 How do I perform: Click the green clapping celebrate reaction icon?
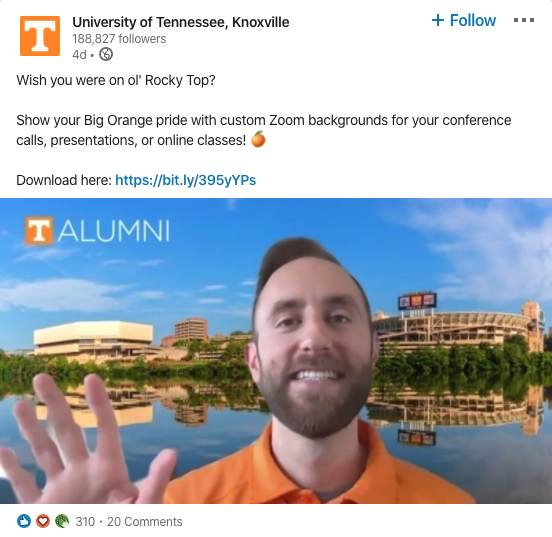coord(62,521)
